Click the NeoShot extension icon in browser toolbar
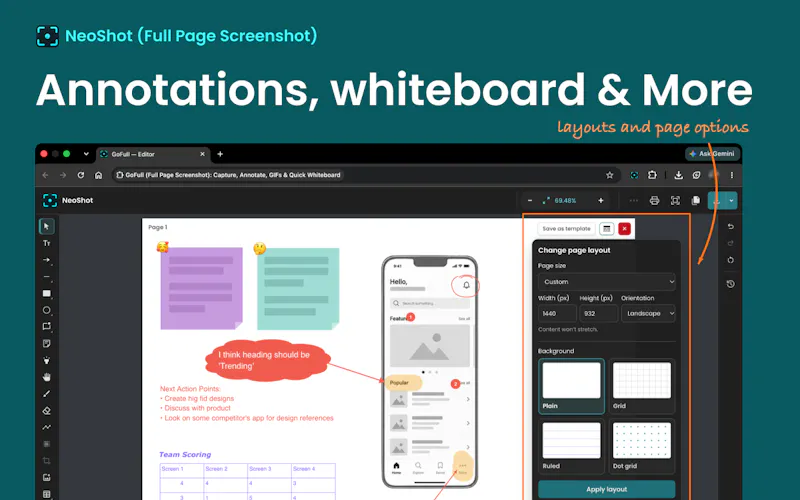Screen dimensions: 800x500 tap(634, 175)
